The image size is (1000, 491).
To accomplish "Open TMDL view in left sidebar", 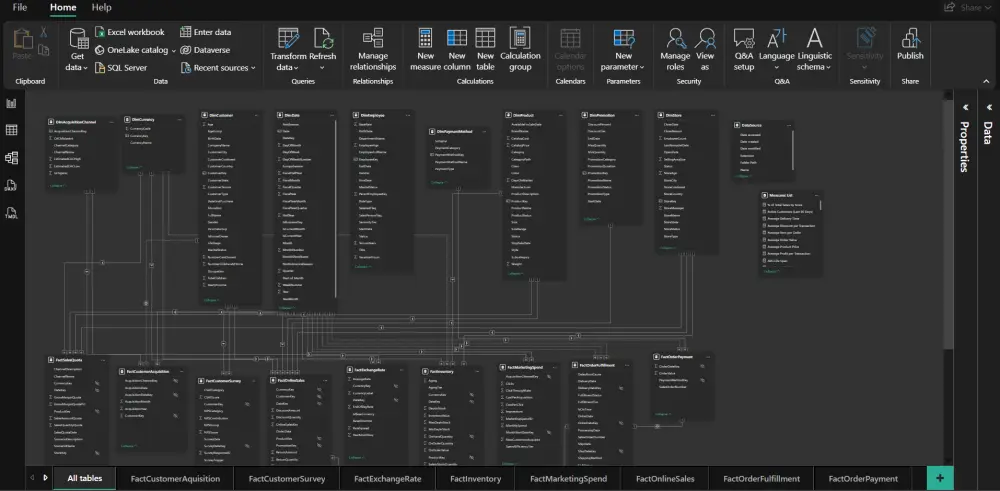I will [11, 212].
